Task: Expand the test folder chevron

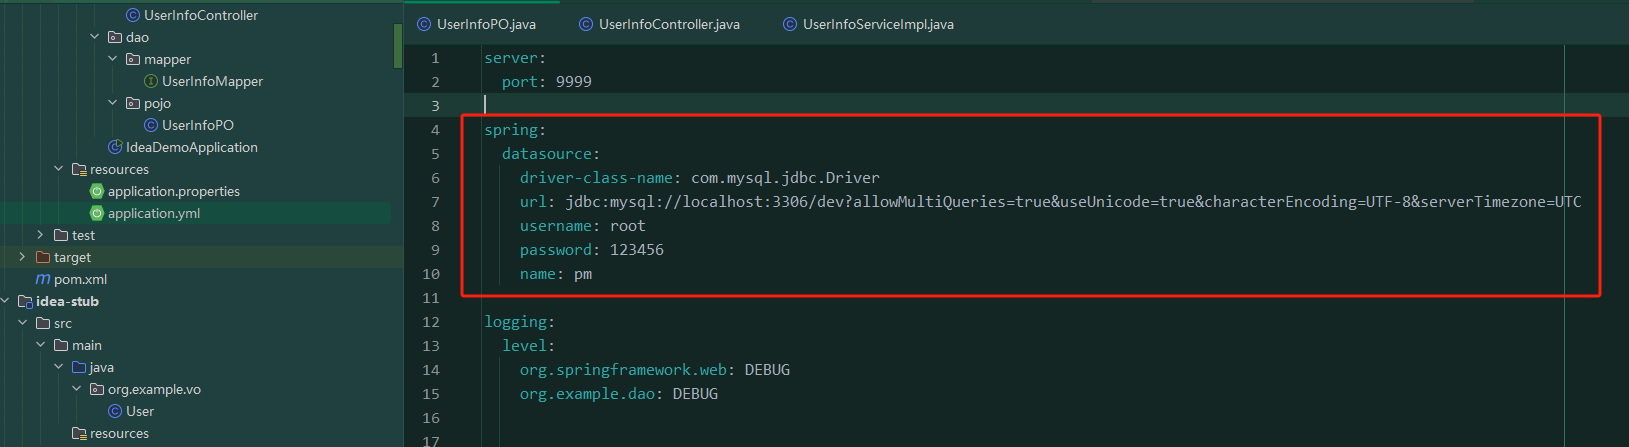Action: 41,235
